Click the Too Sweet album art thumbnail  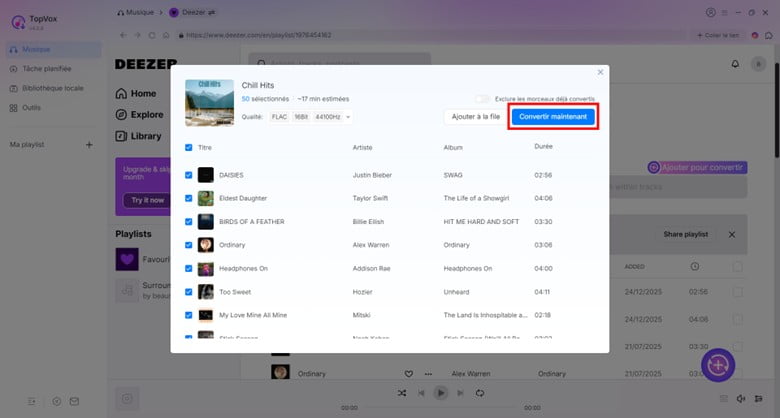205,292
